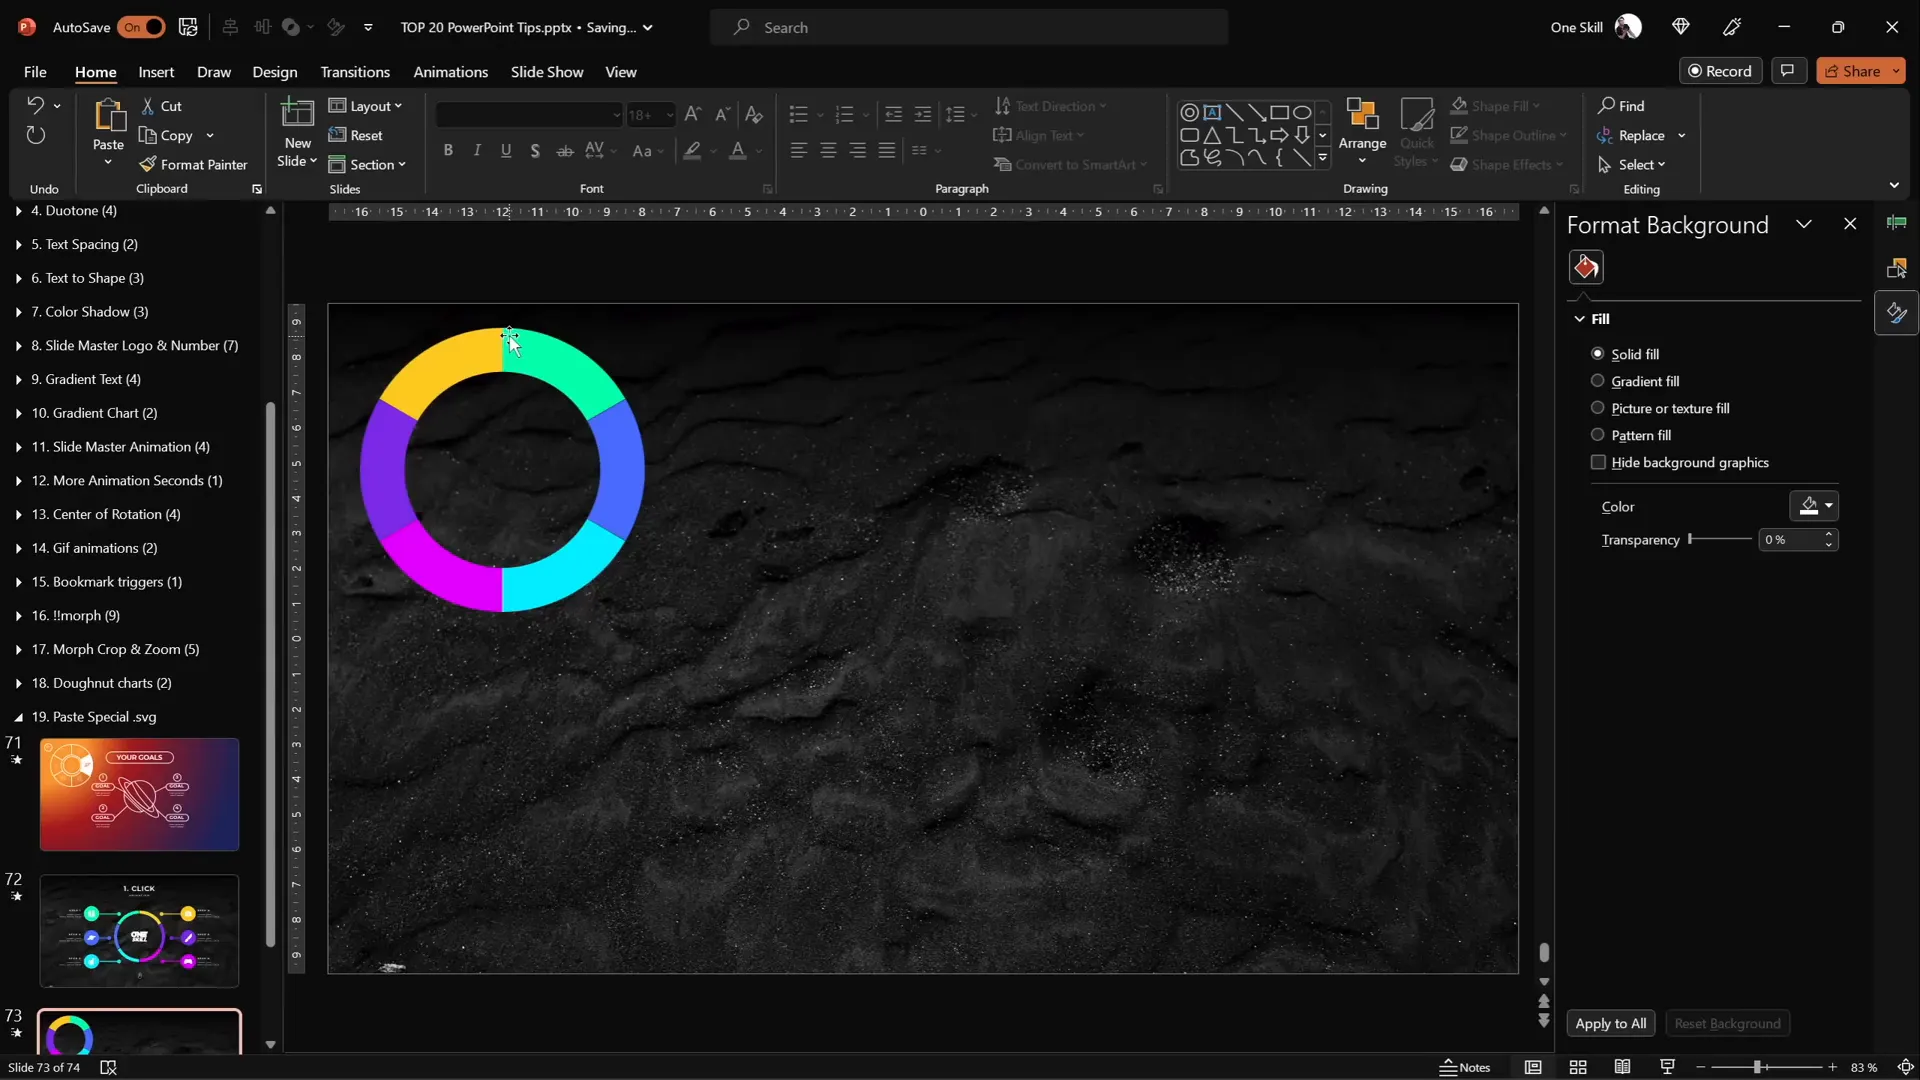Click the purple doughnut segment

click(388, 468)
